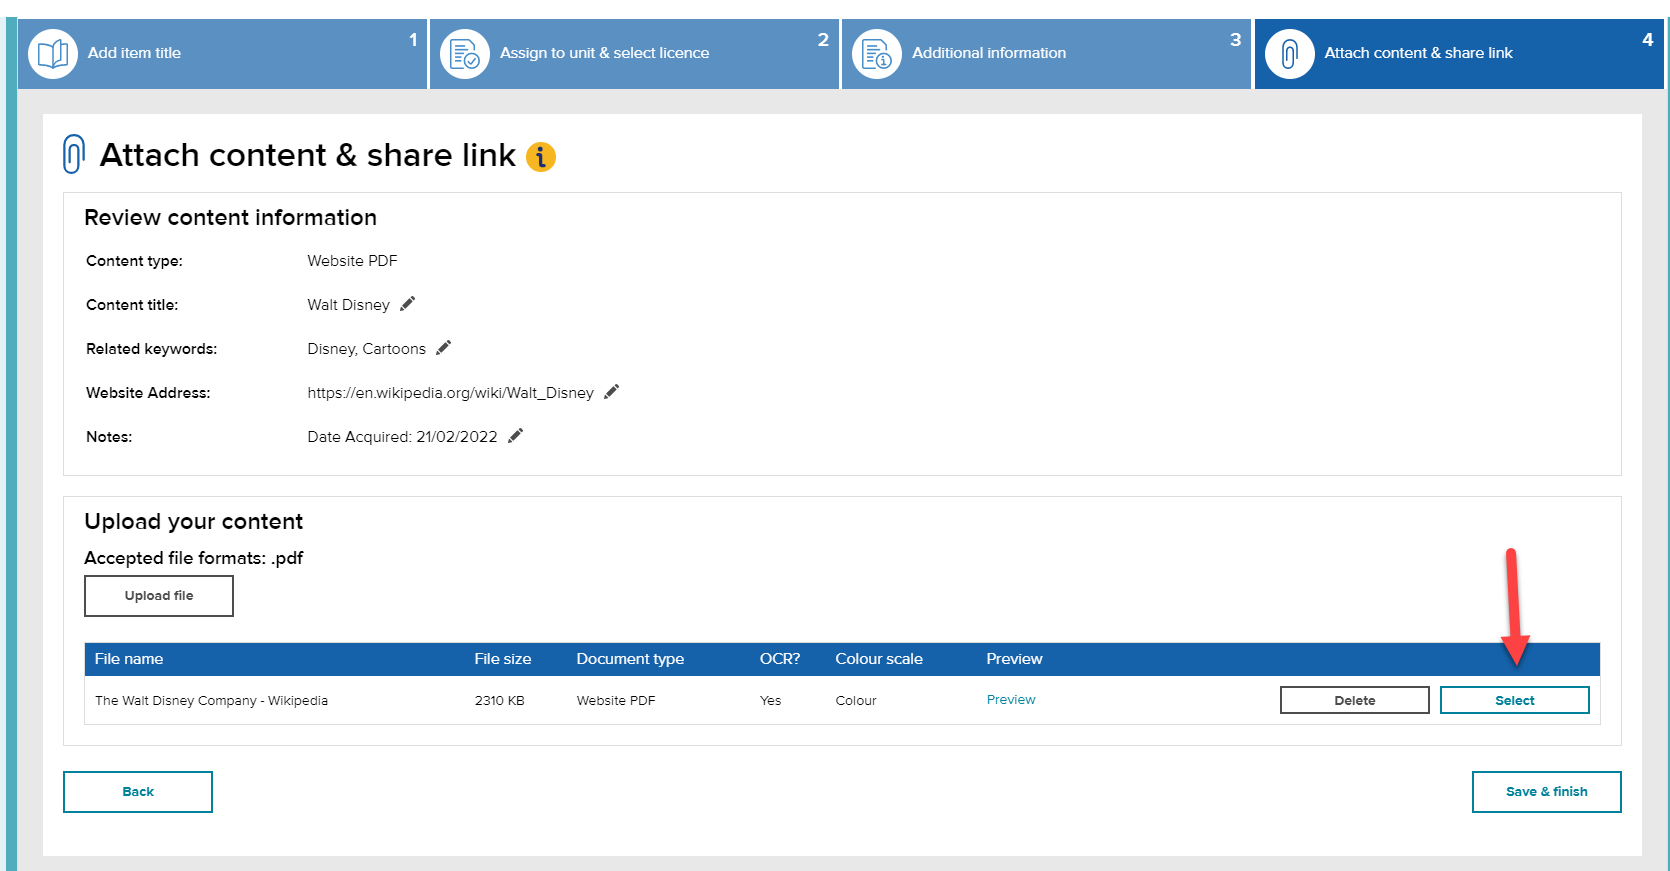Click the Wikipedia website address text
This screenshot has width=1670, height=871.
pyautogui.click(x=450, y=393)
